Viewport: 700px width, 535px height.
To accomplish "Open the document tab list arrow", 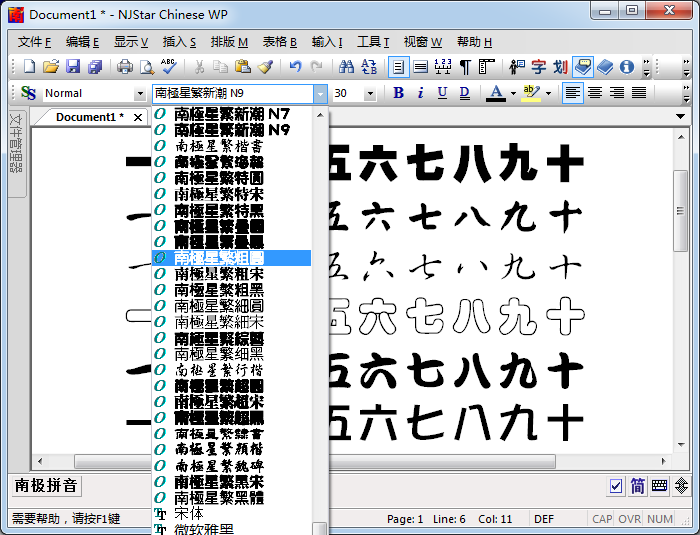I will tap(680, 117).
